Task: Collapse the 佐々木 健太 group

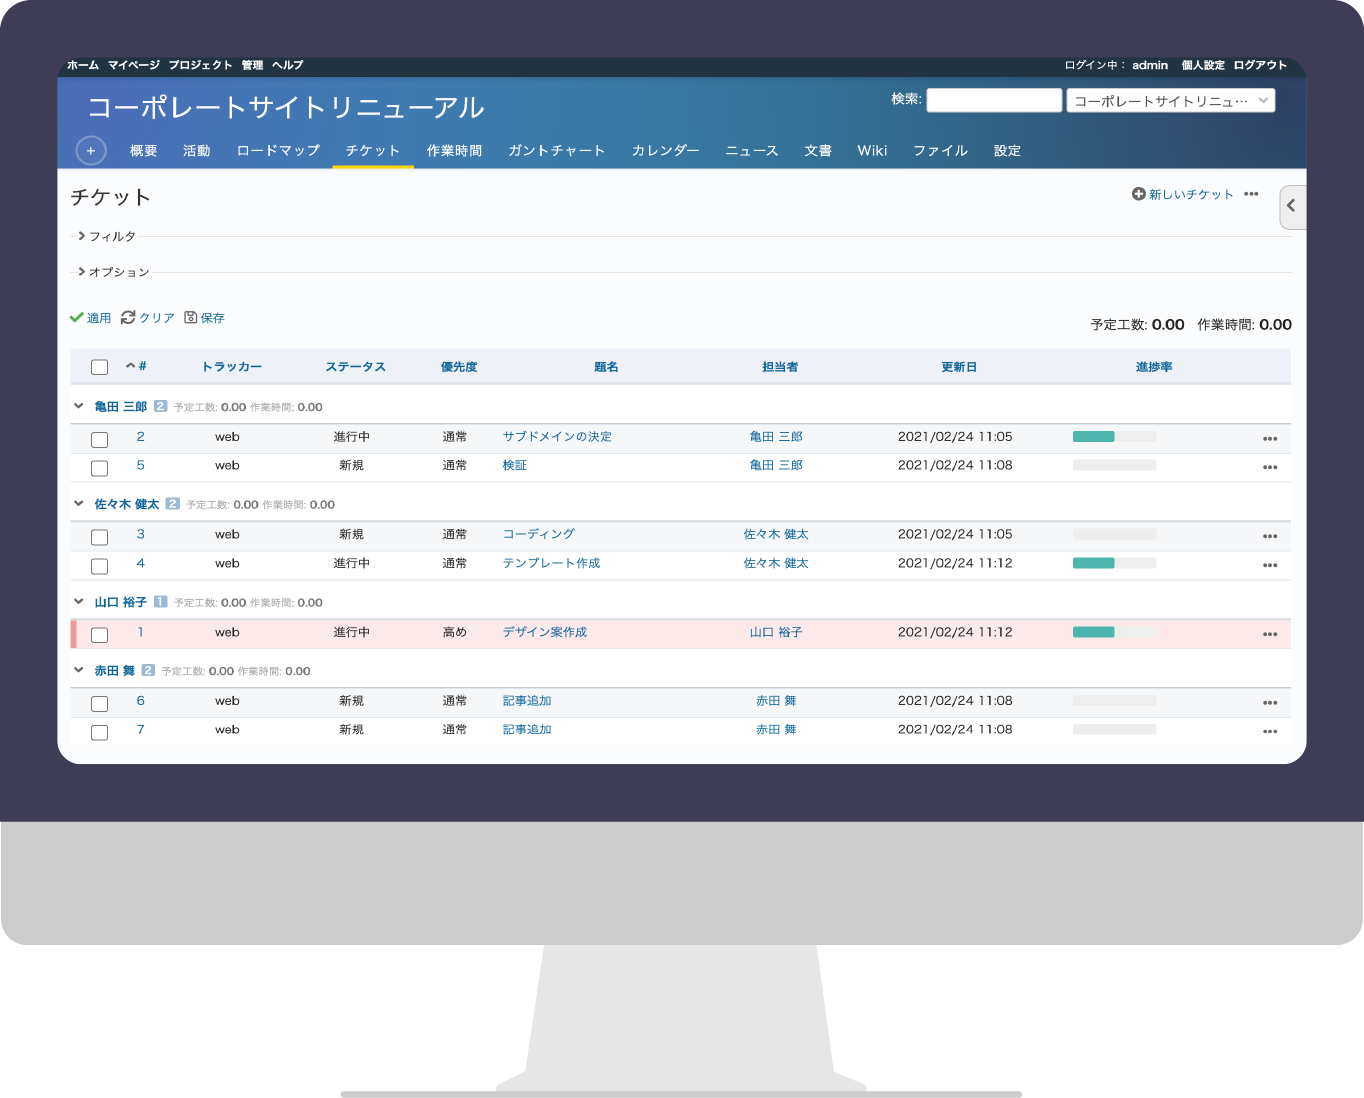Action: coord(78,504)
